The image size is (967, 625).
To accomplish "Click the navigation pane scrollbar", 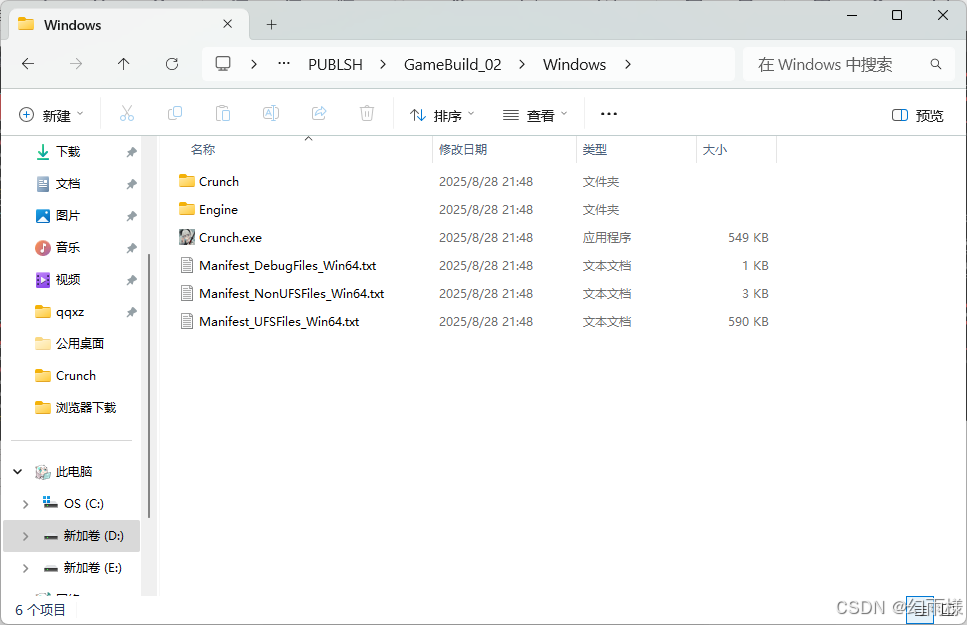I will (149, 386).
